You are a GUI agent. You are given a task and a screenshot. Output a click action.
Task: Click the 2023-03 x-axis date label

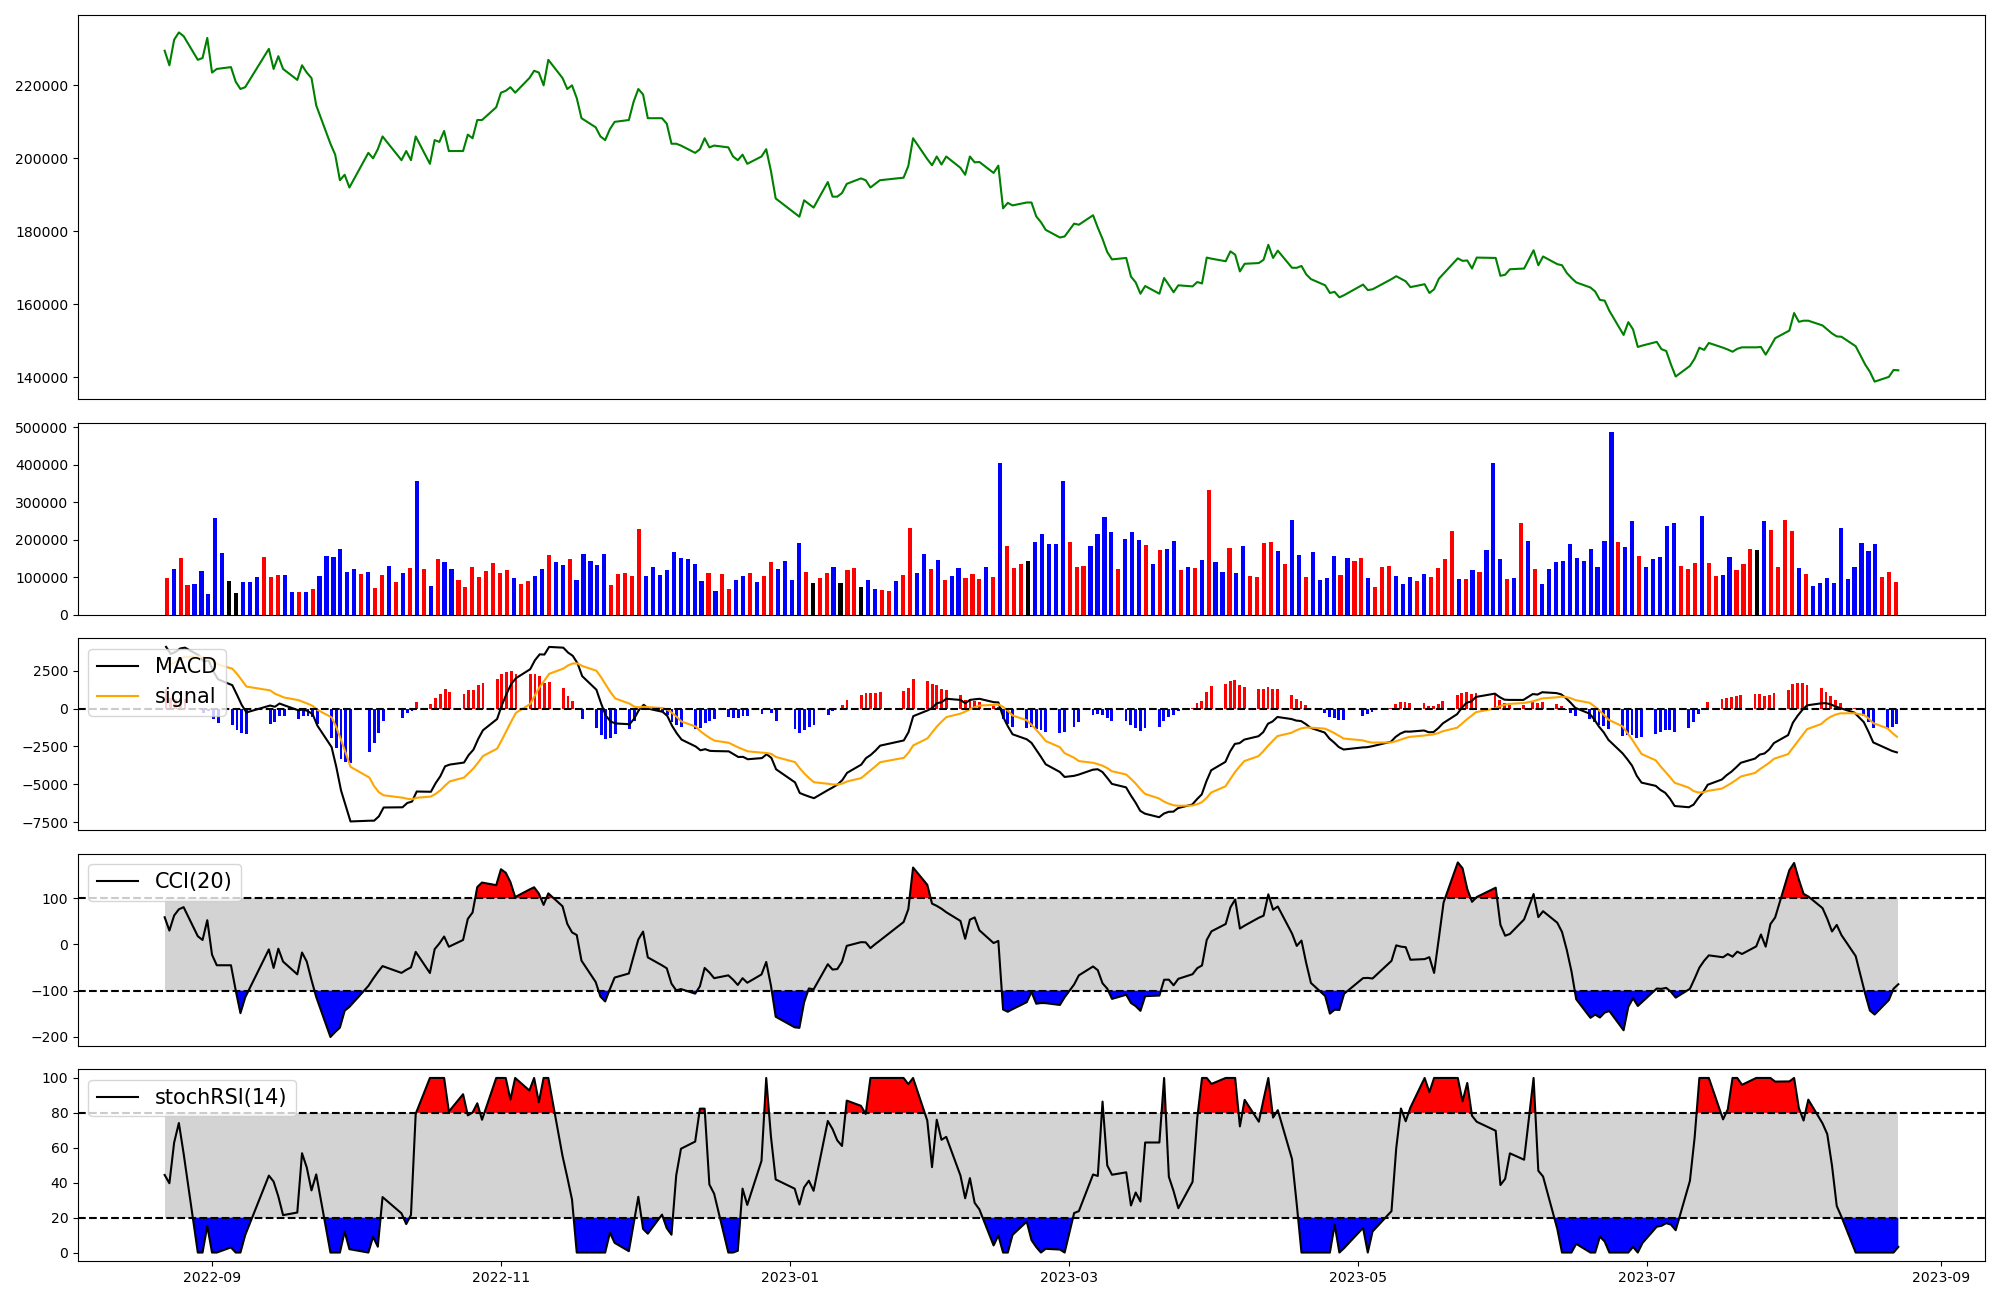(x=1070, y=1277)
